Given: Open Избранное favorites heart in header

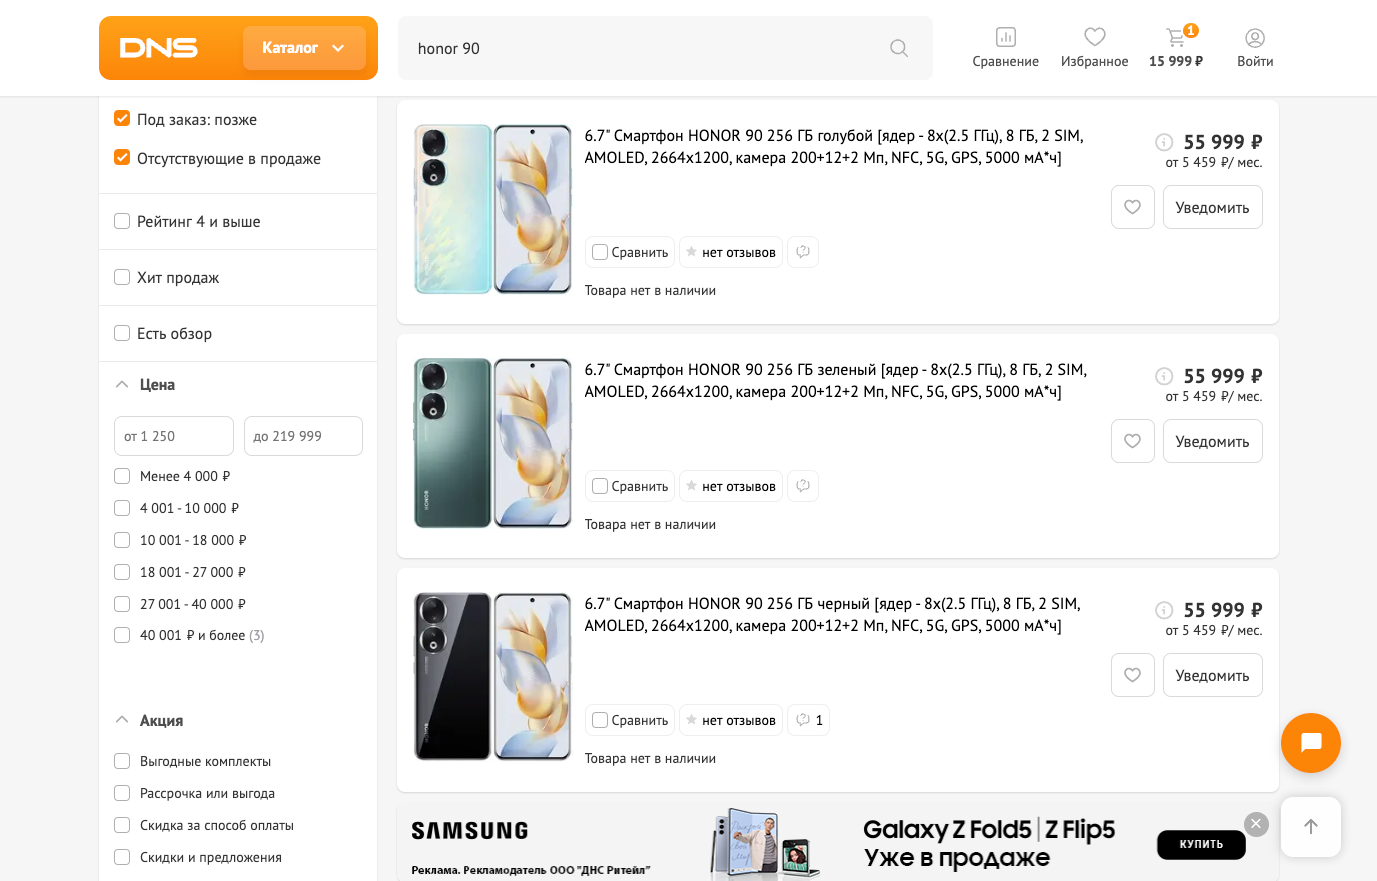Looking at the screenshot, I should point(1094,38).
